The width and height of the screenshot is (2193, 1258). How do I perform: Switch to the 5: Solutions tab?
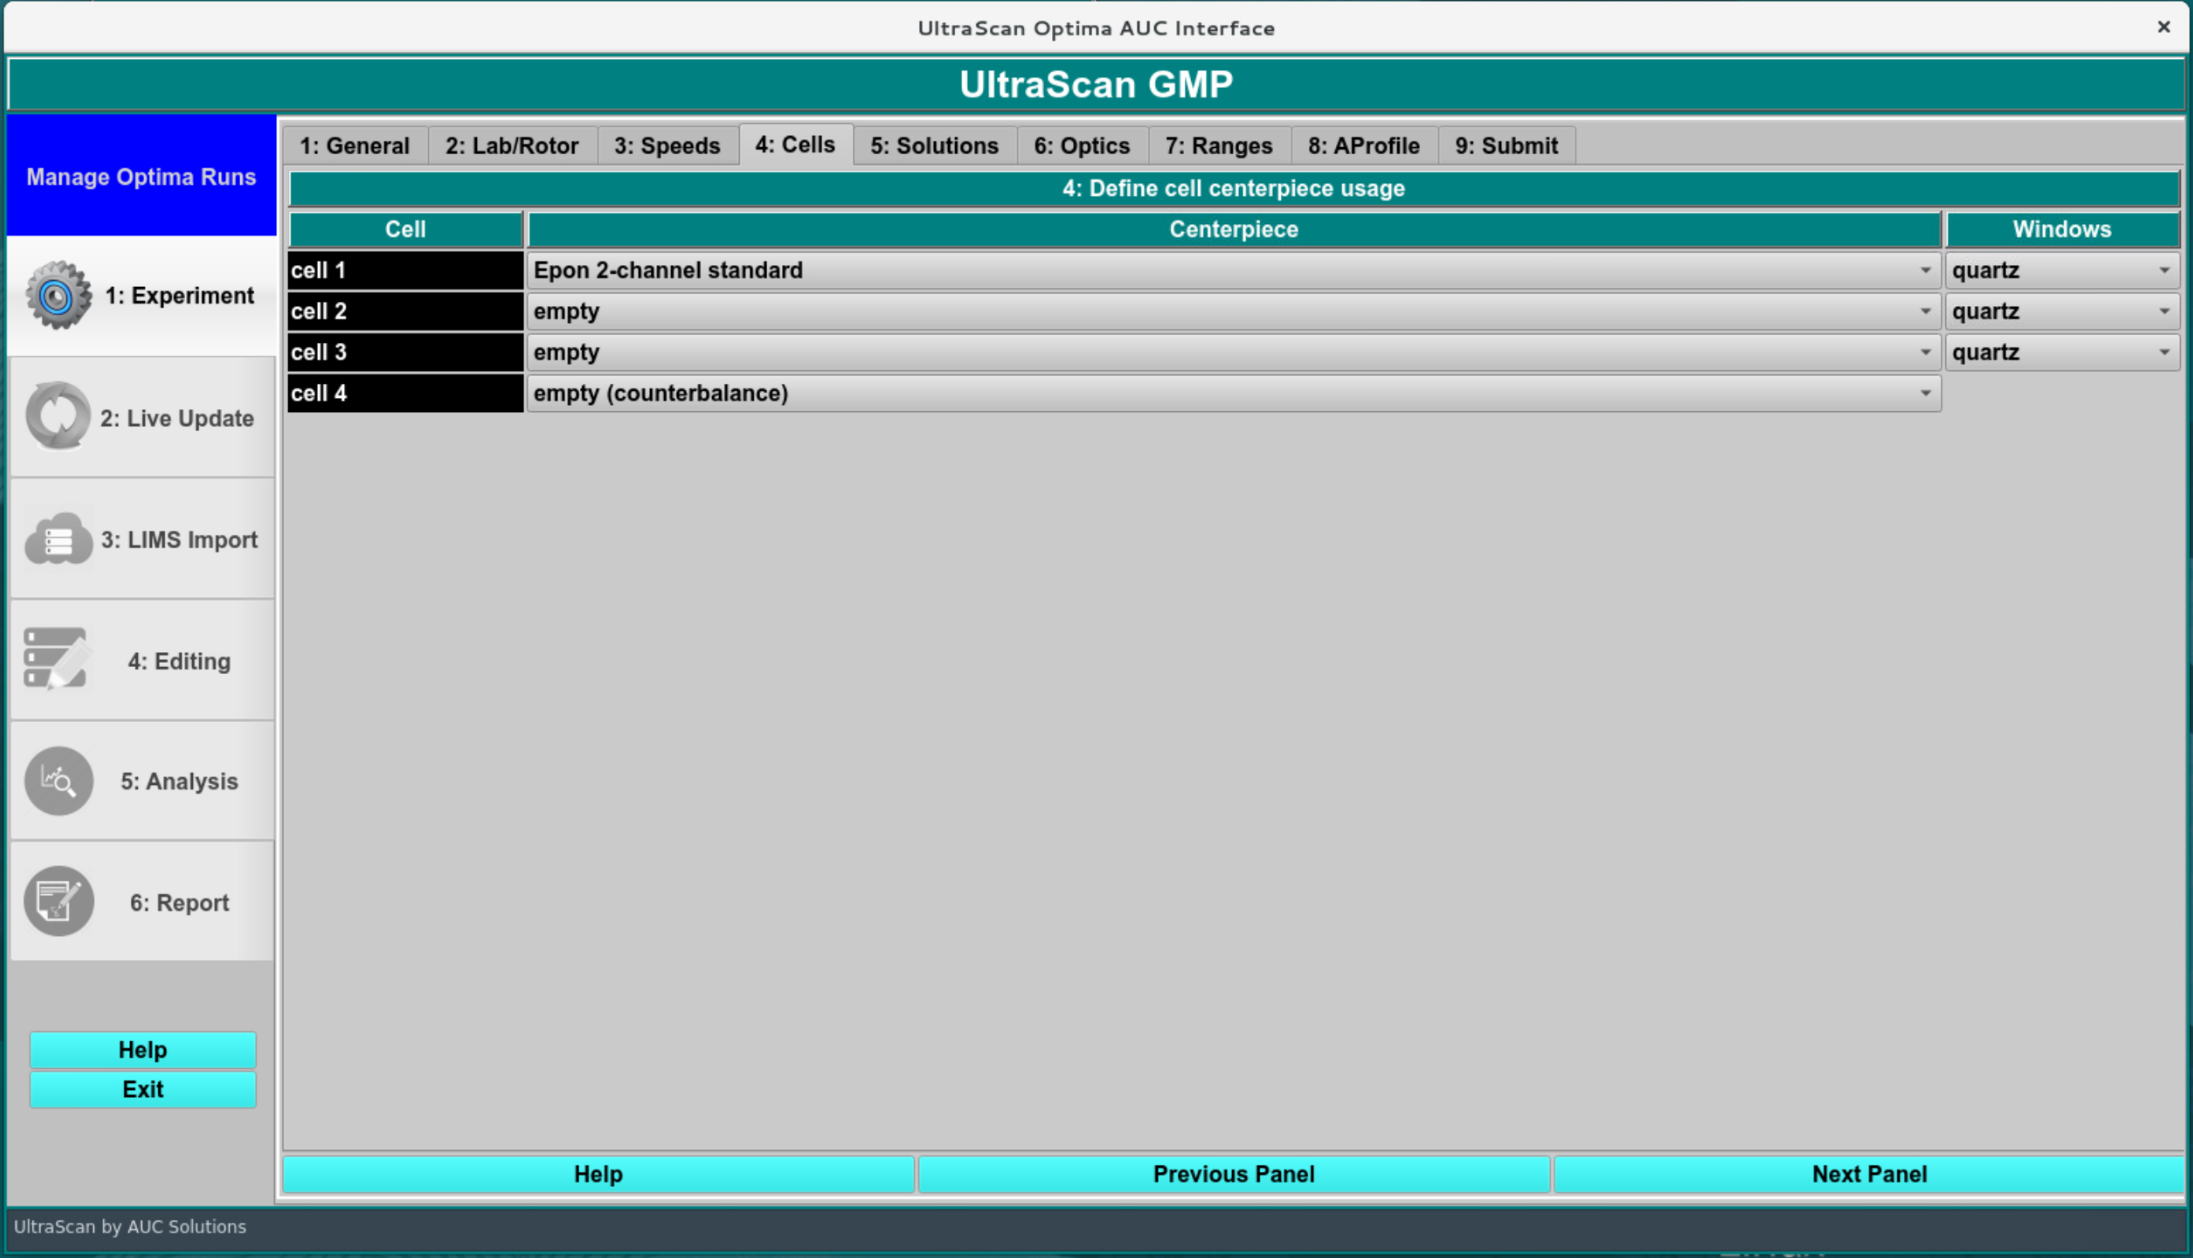933,146
